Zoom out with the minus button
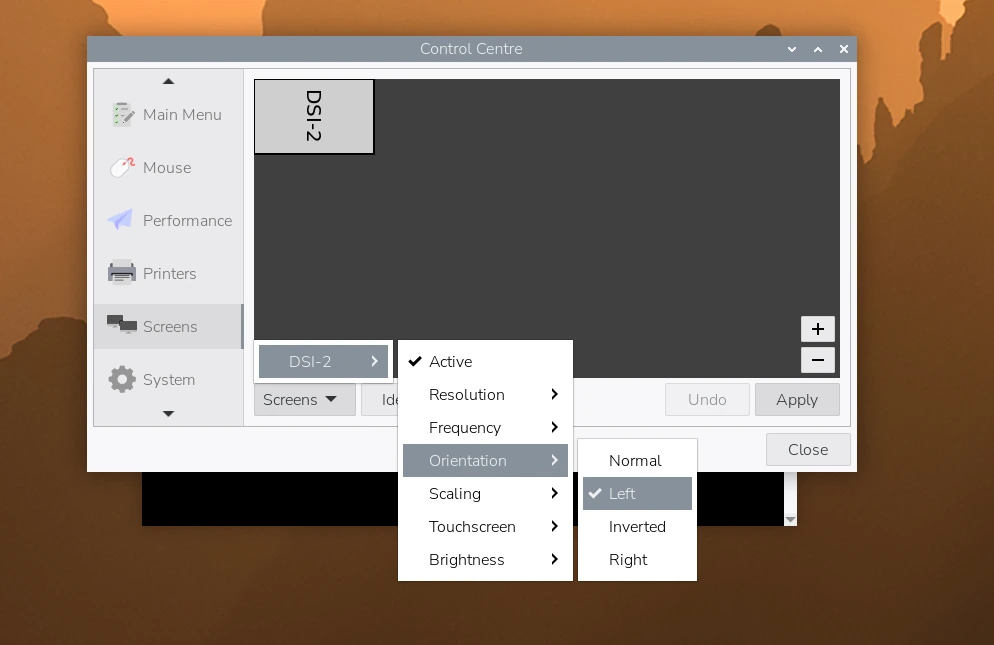Screen dimensions: 994x645 818,360
